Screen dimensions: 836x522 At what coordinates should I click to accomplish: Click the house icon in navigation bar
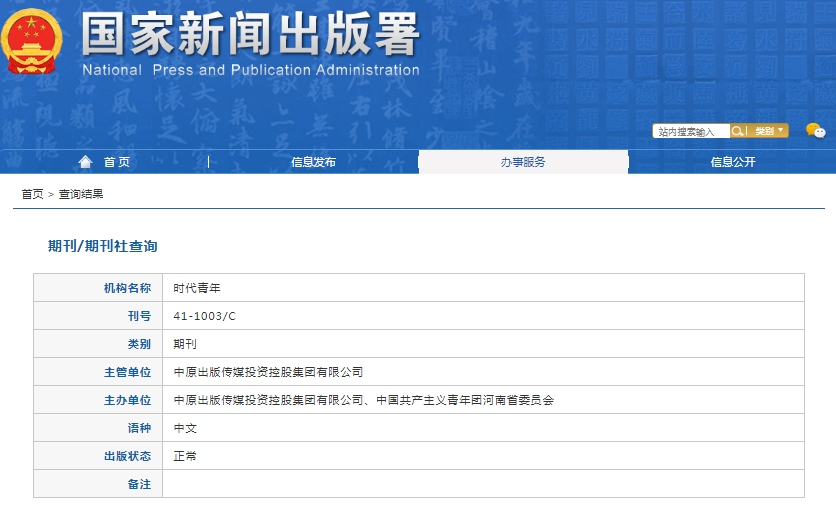point(85,162)
